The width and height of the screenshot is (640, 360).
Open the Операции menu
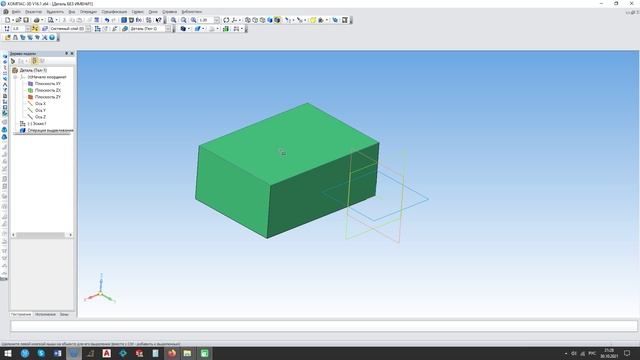pos(89,12)
